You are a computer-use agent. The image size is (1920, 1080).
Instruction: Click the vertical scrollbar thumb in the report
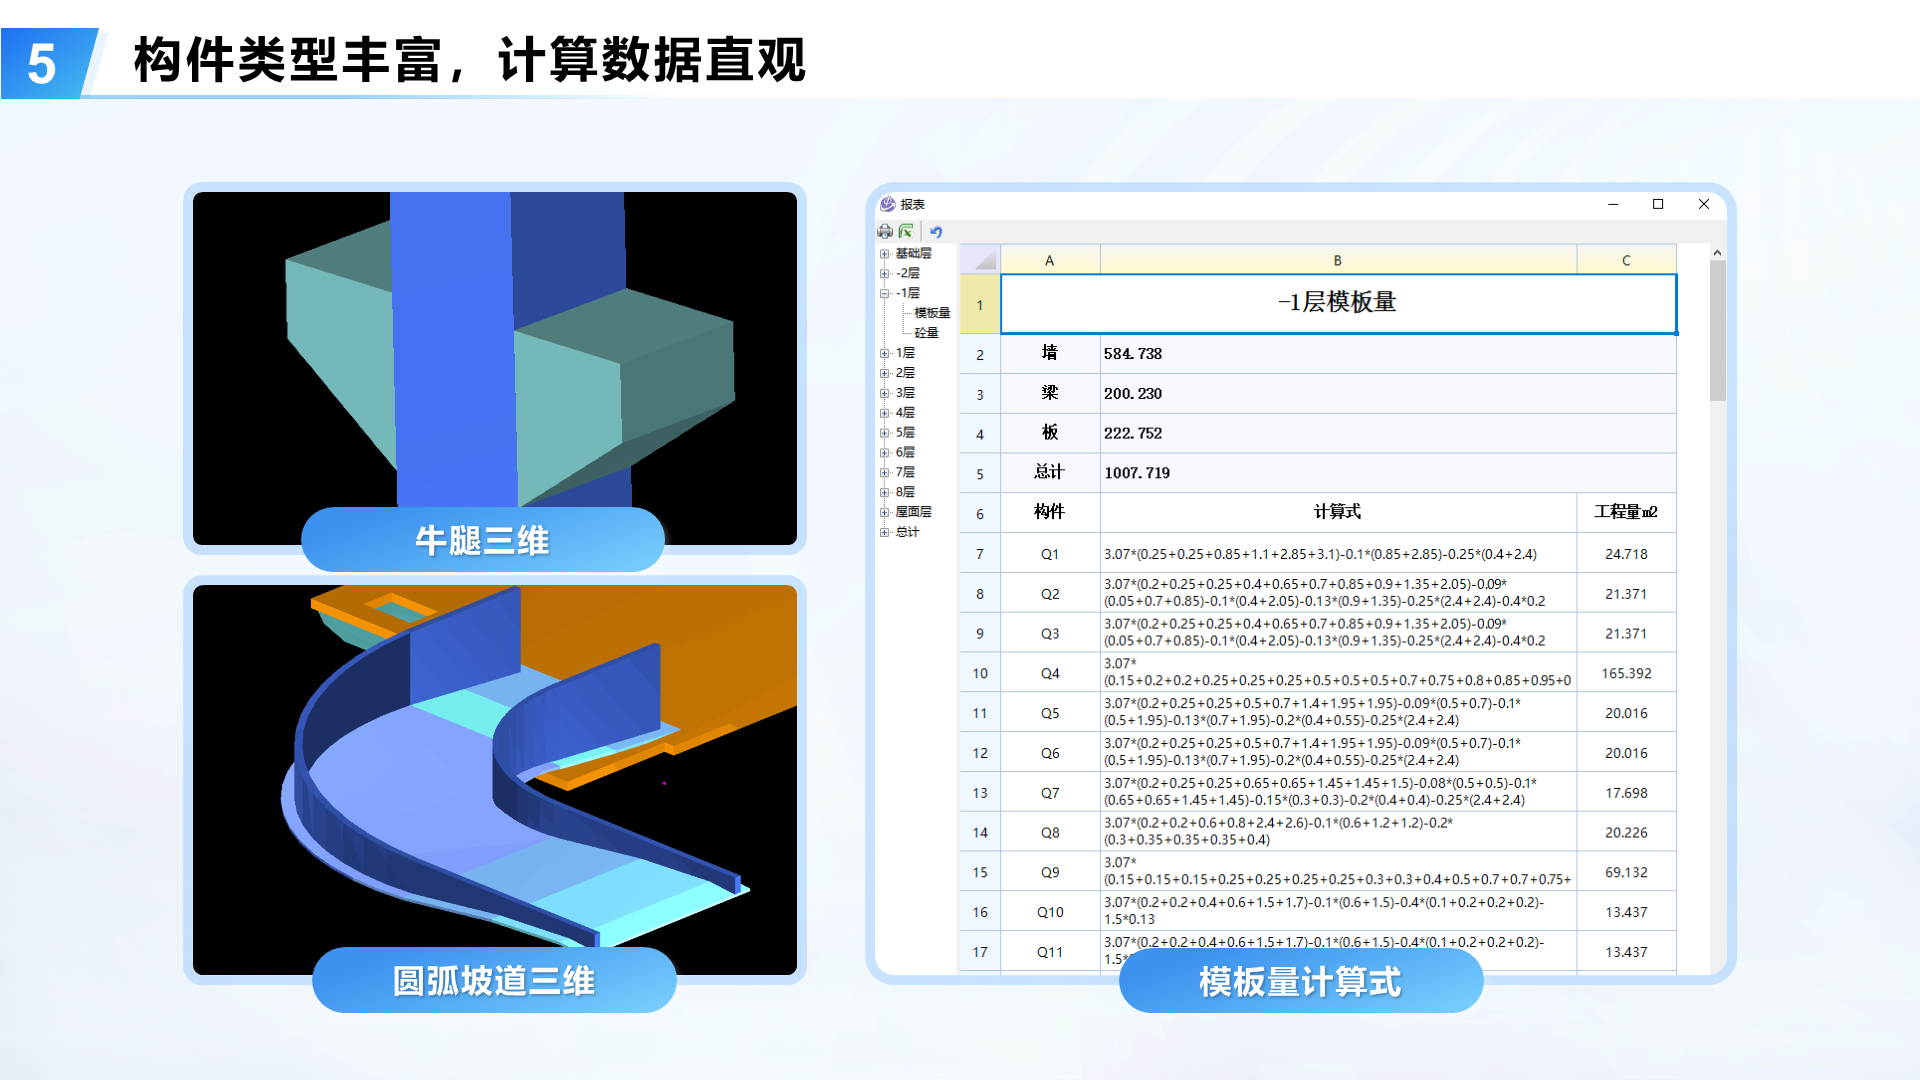click(x=1717, y=330)
